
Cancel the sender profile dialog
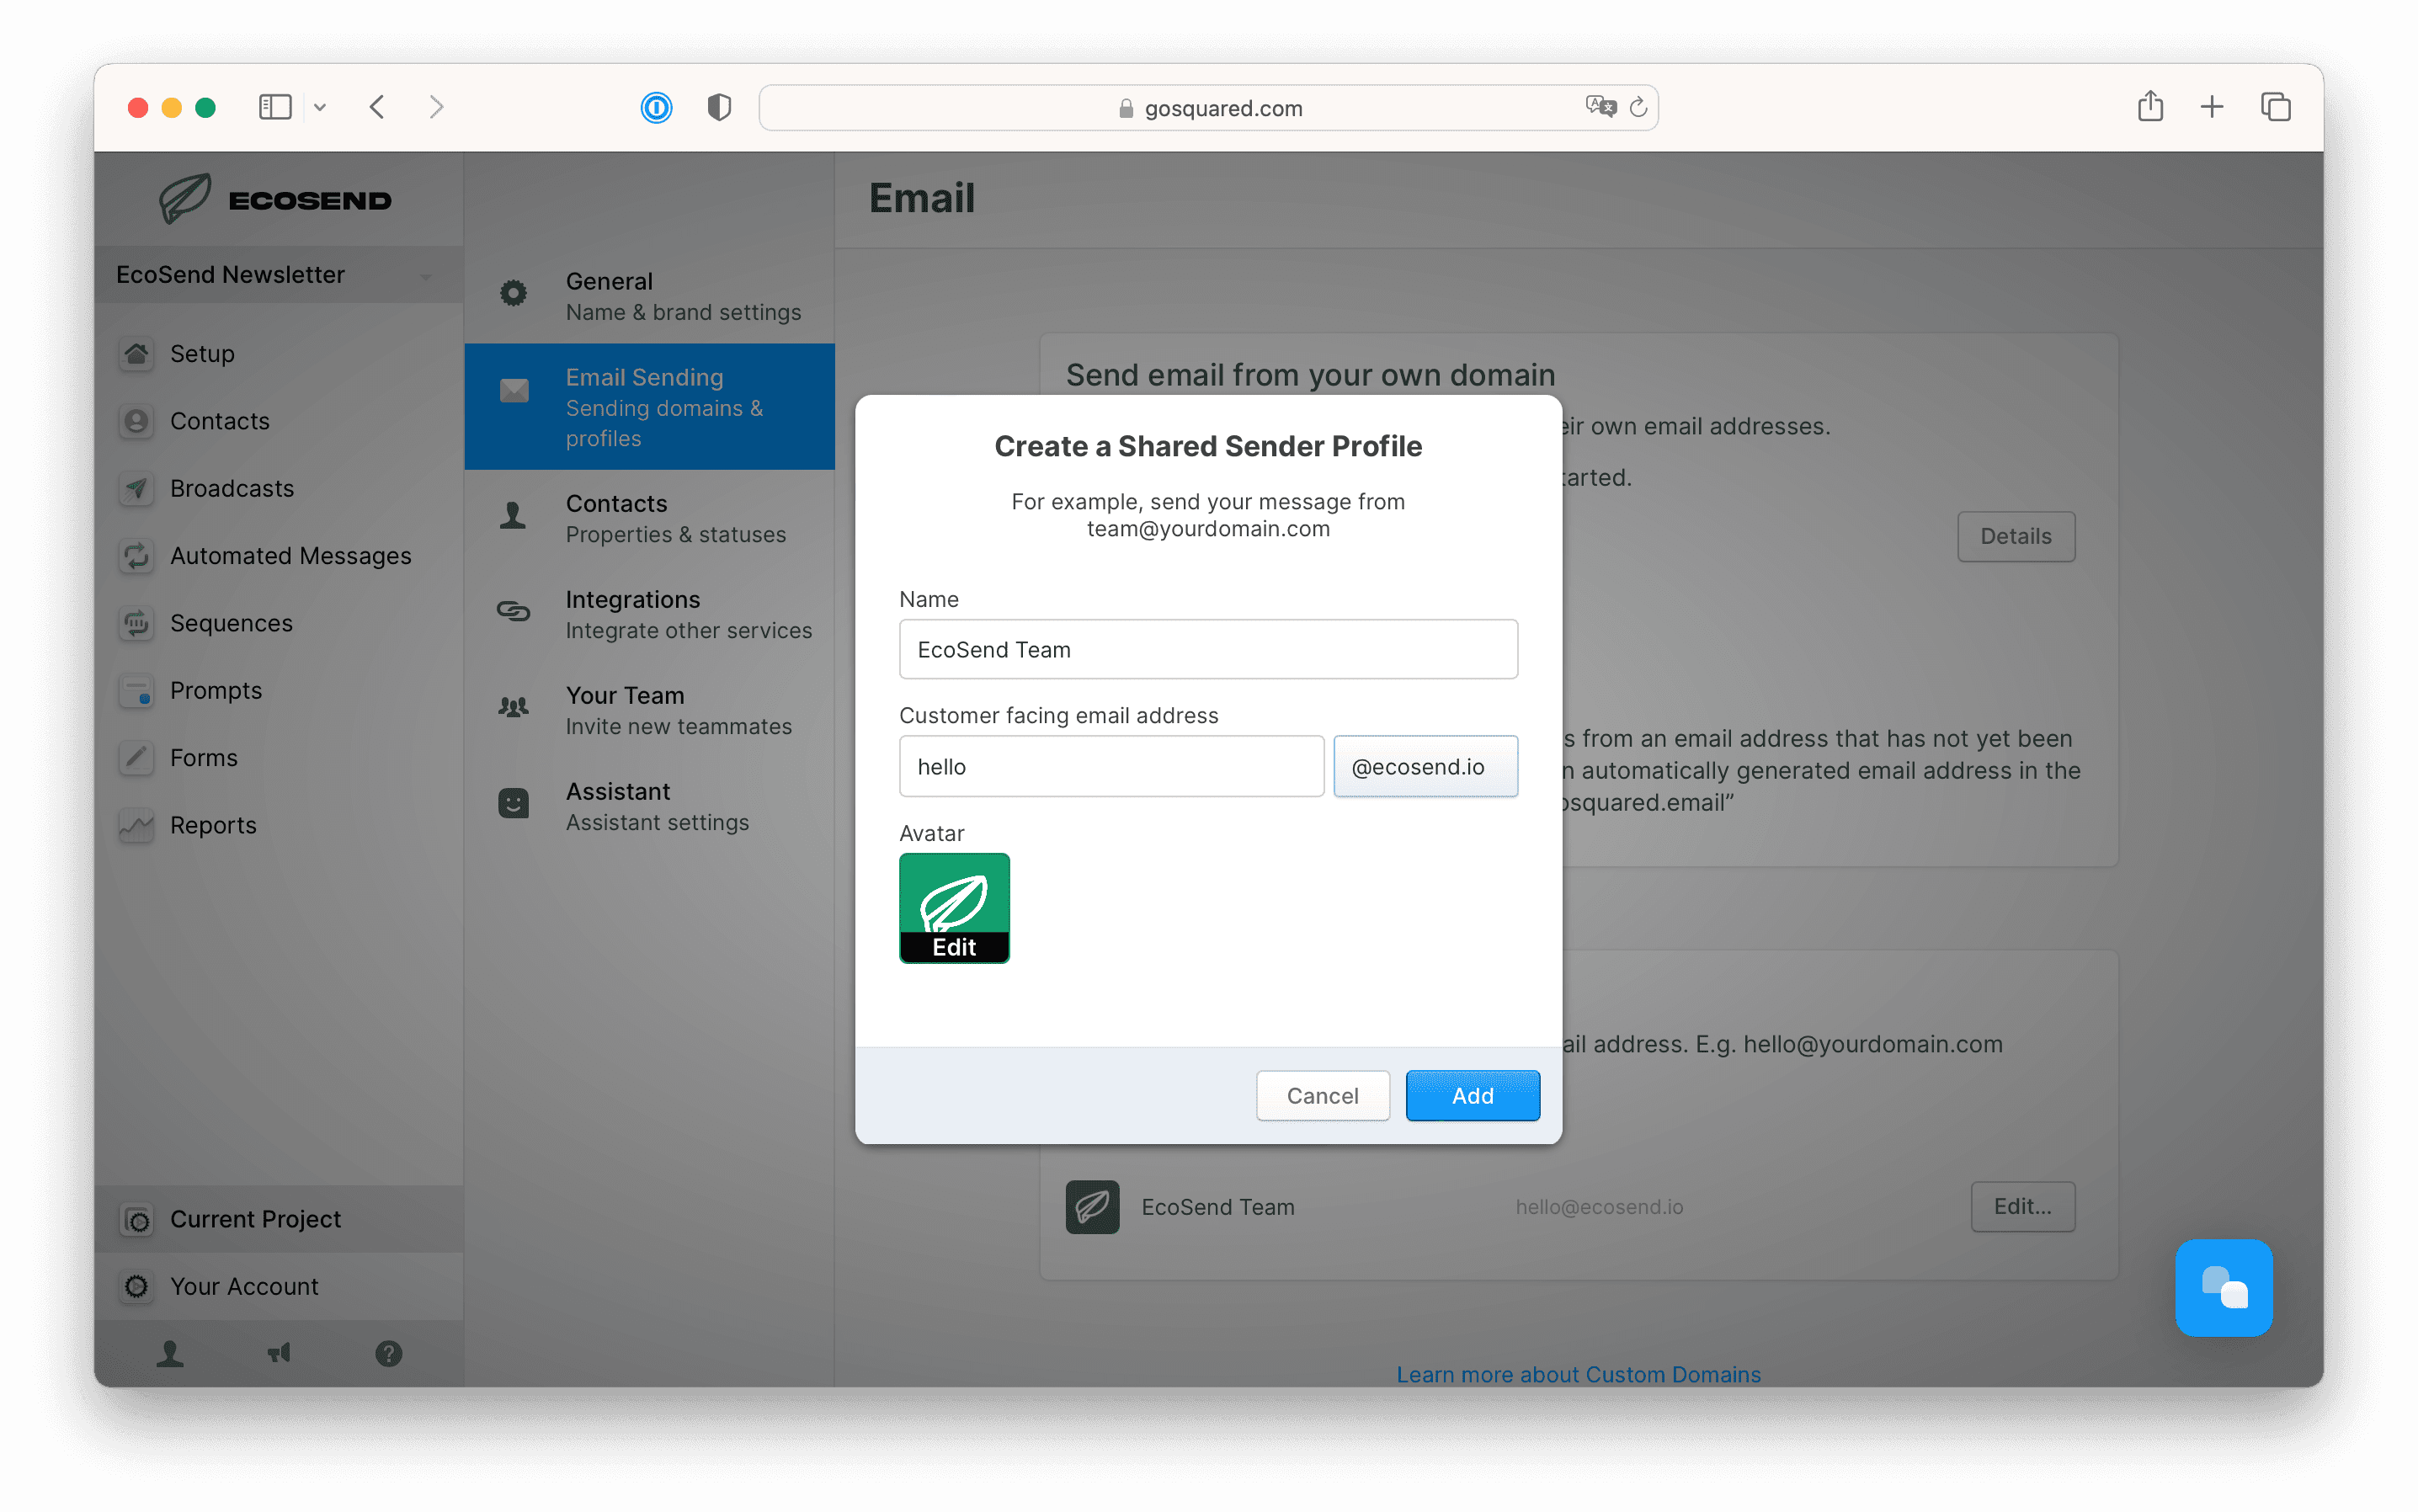pos(1322,1095)
